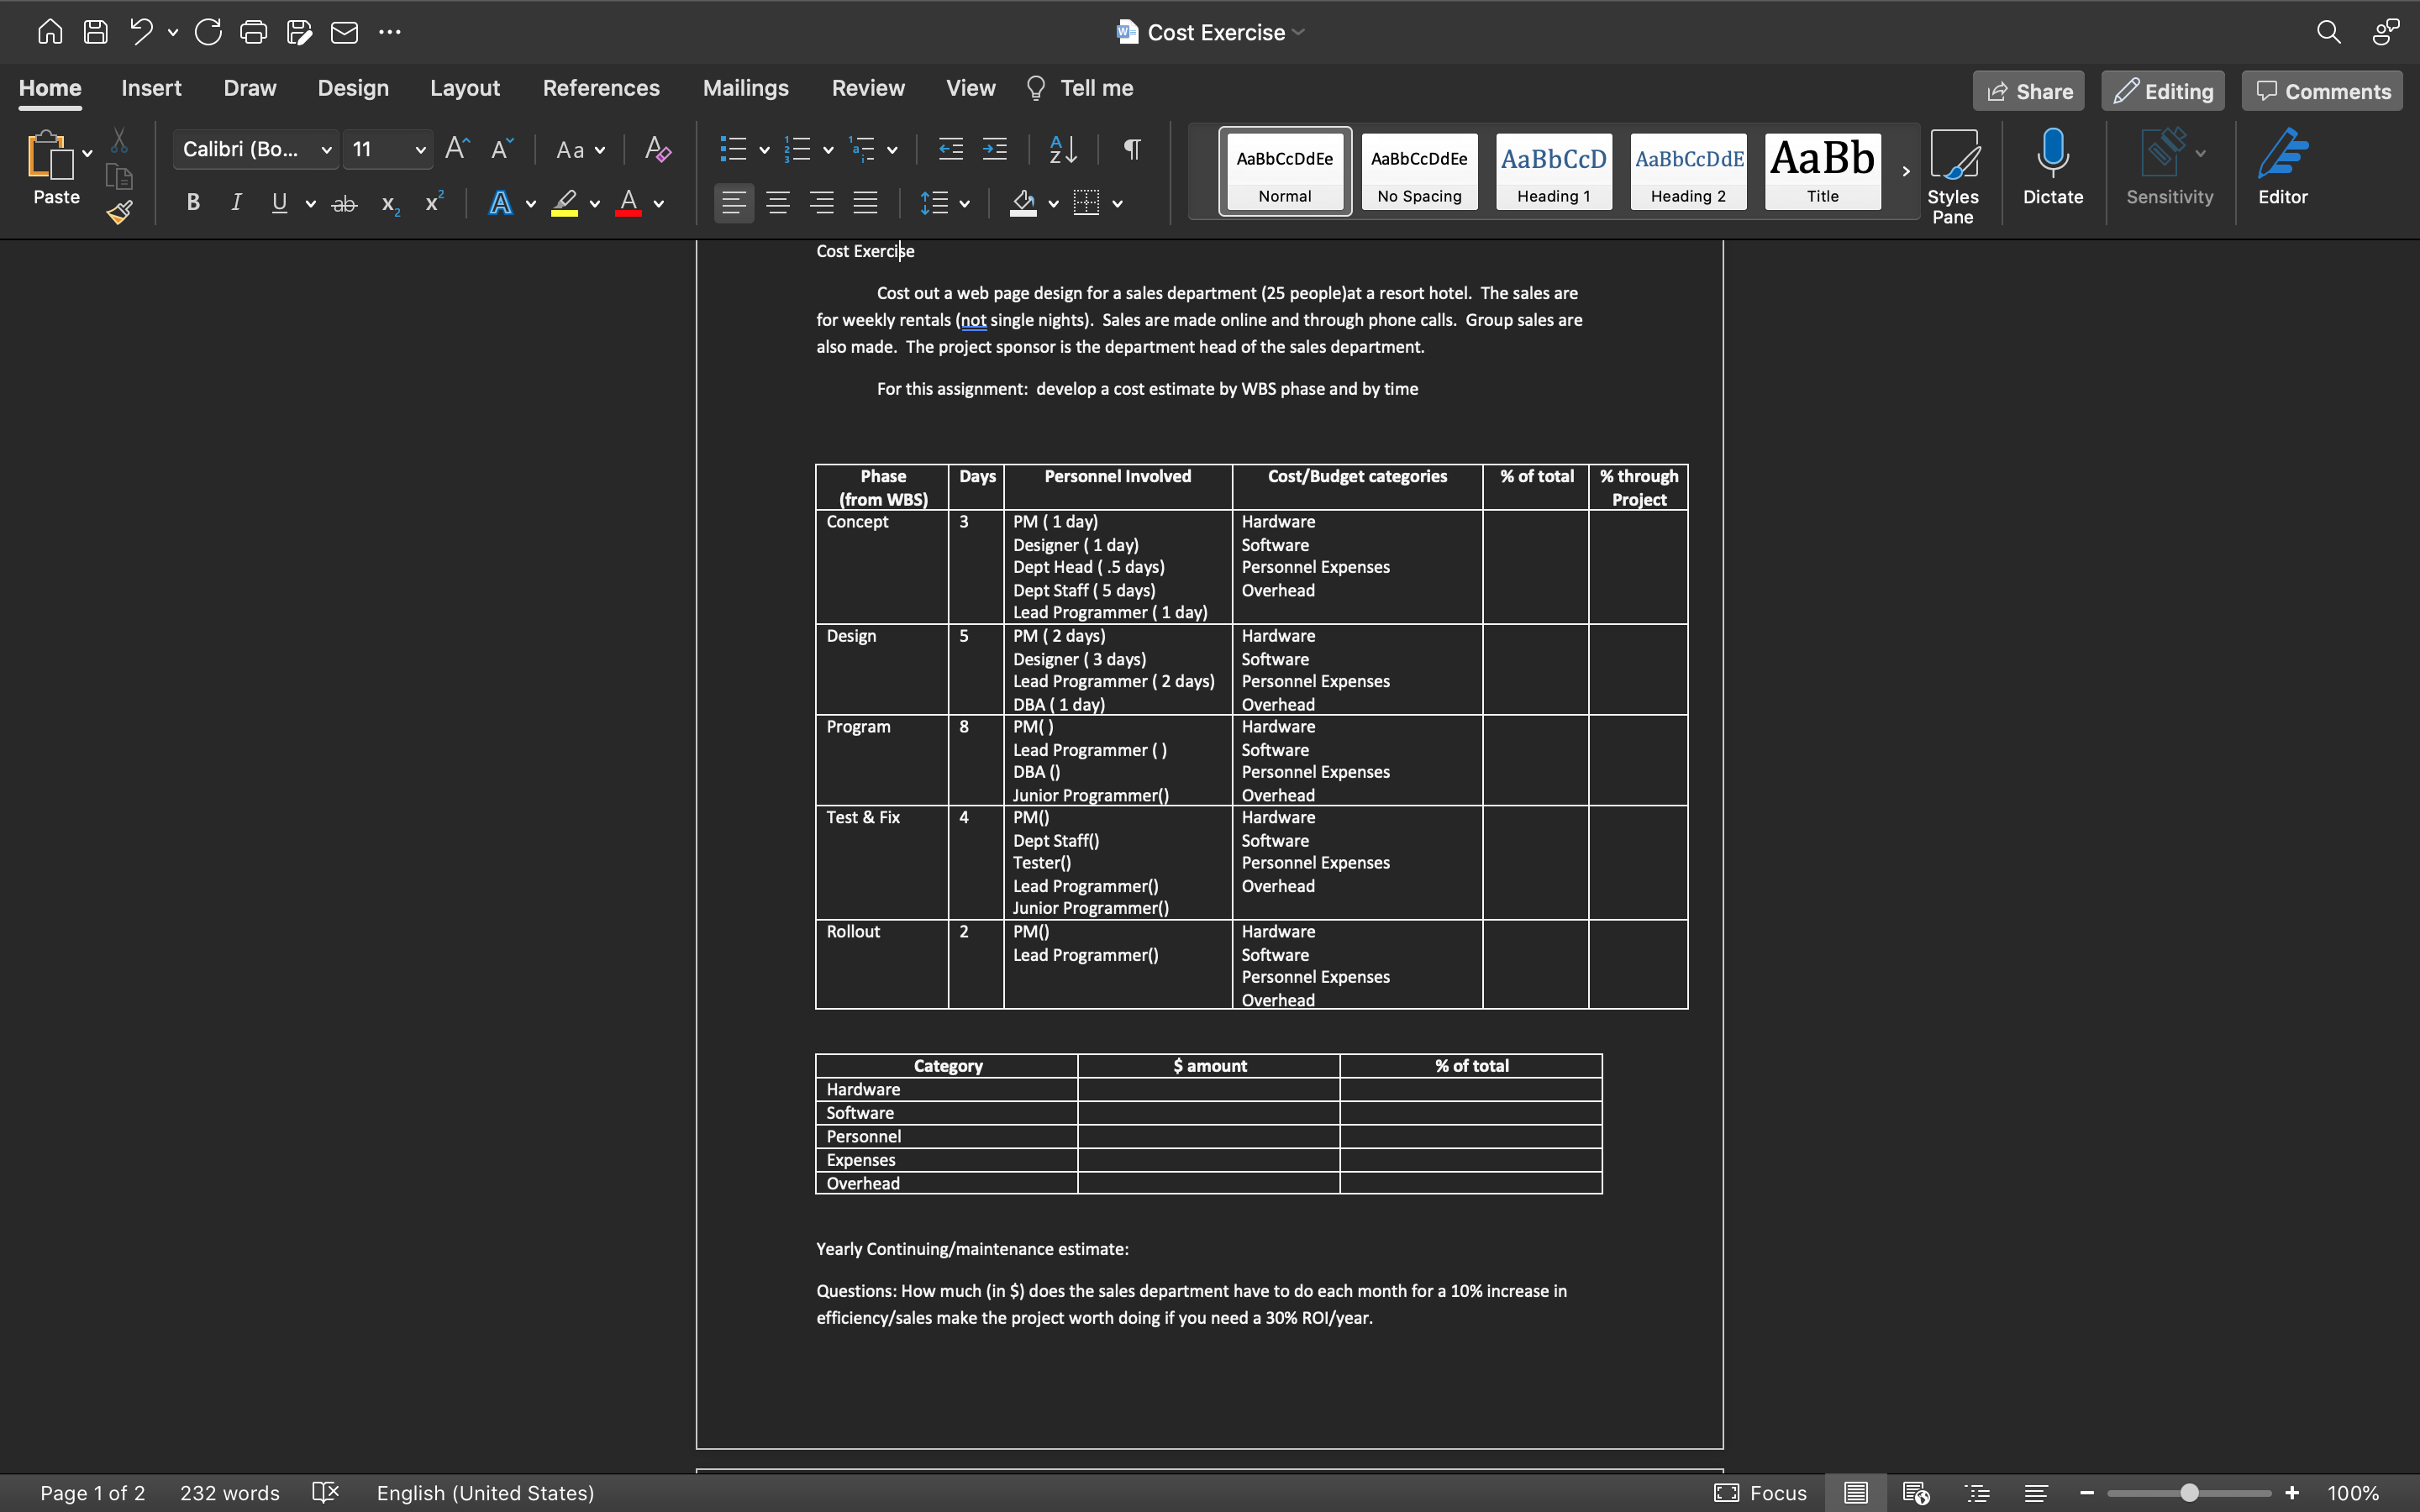Viewport: 2420px width, 1512px height.
Task: Click the Clear Formatting icon
Action: 657,150
